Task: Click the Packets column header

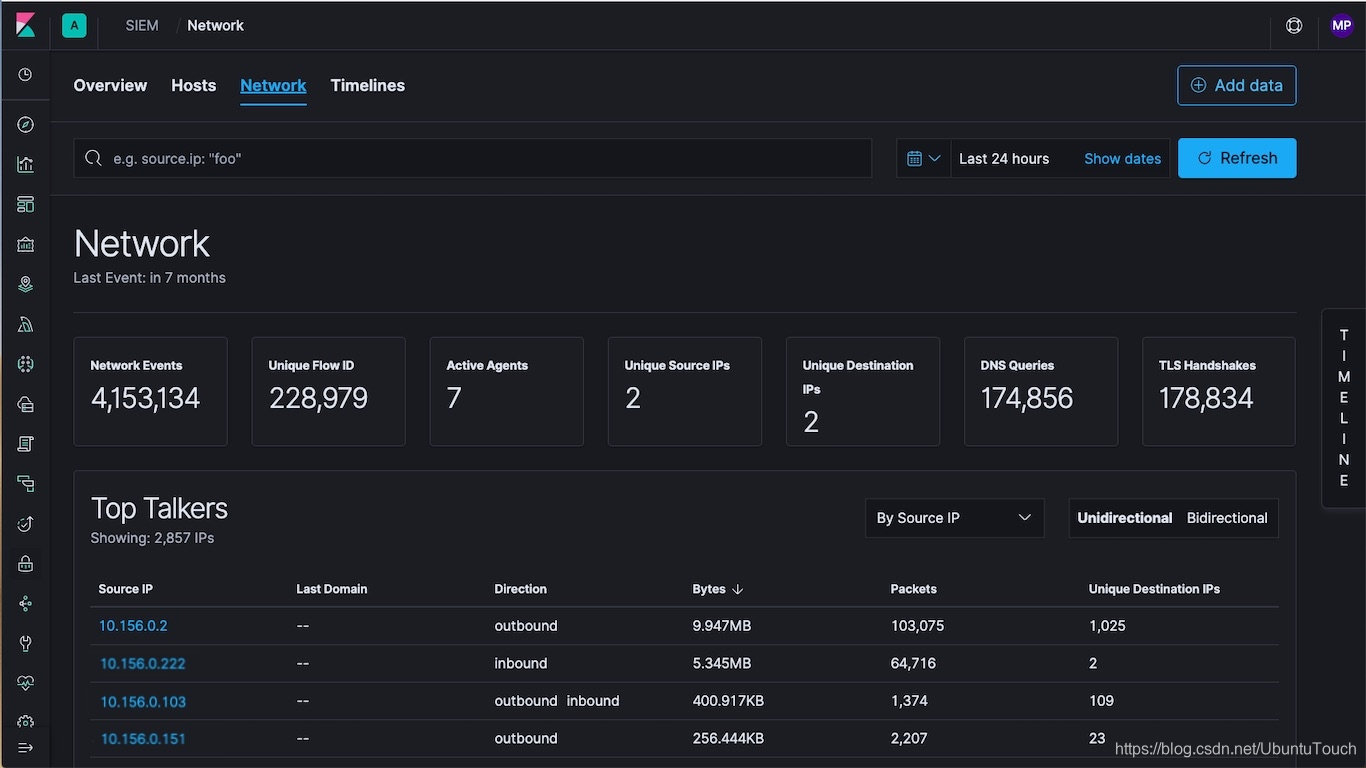Action: click(x=914, y=589)
